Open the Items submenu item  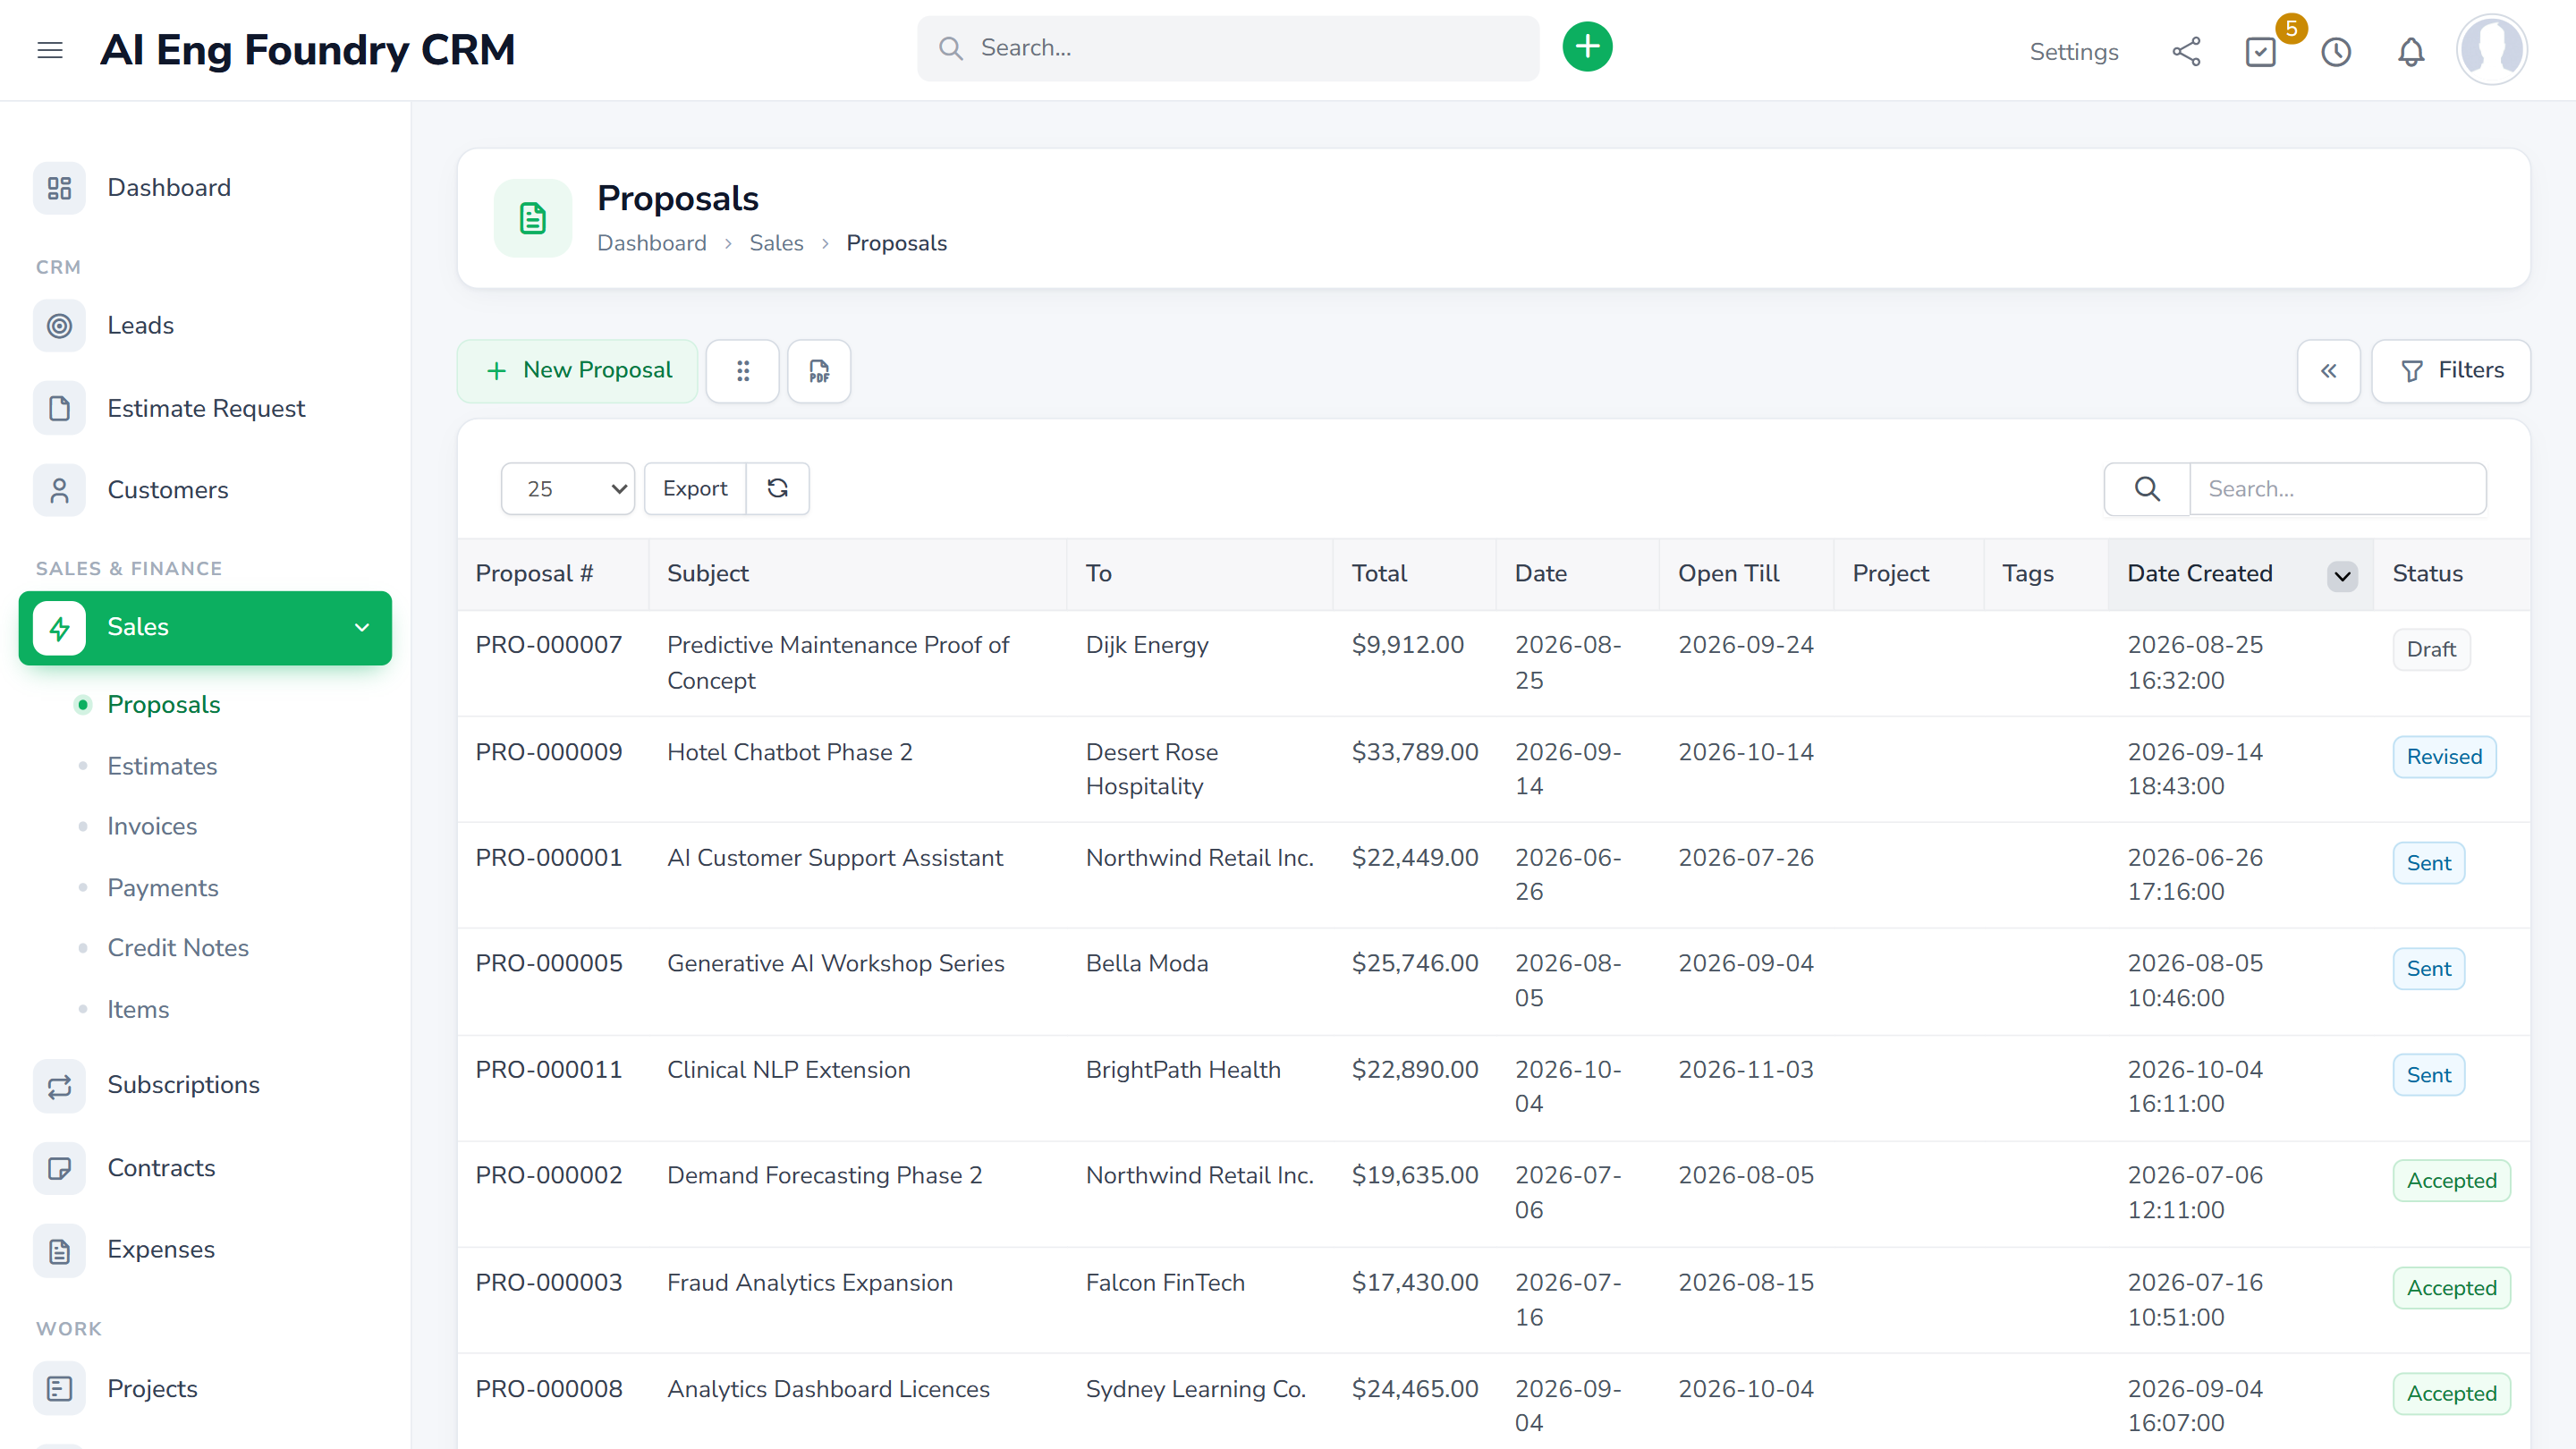click(x=138, y=1010)
